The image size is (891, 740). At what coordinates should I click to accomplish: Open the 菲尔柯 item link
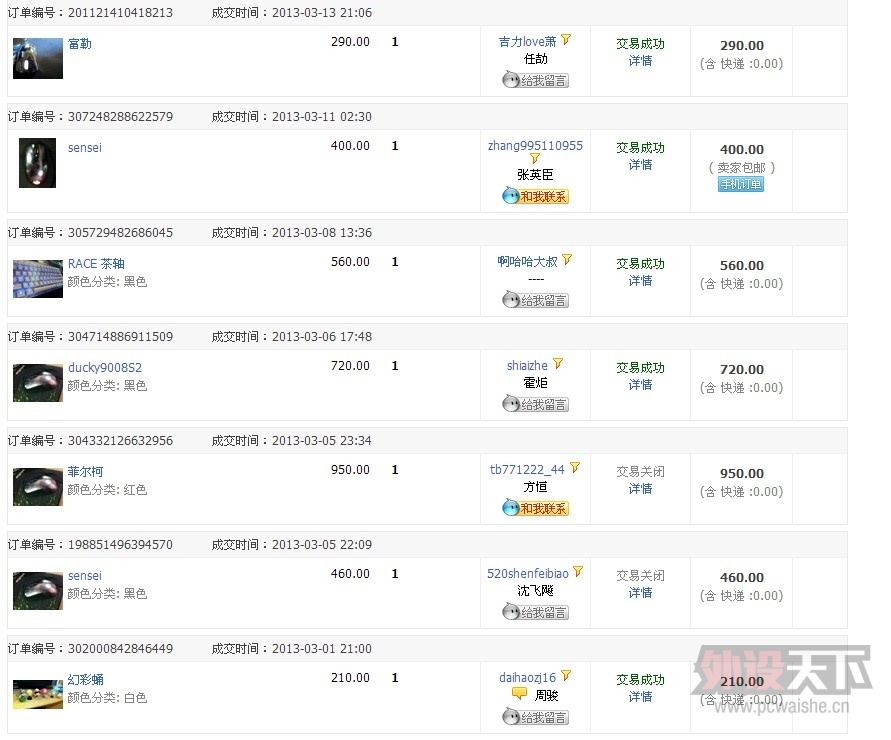[85, 472]
